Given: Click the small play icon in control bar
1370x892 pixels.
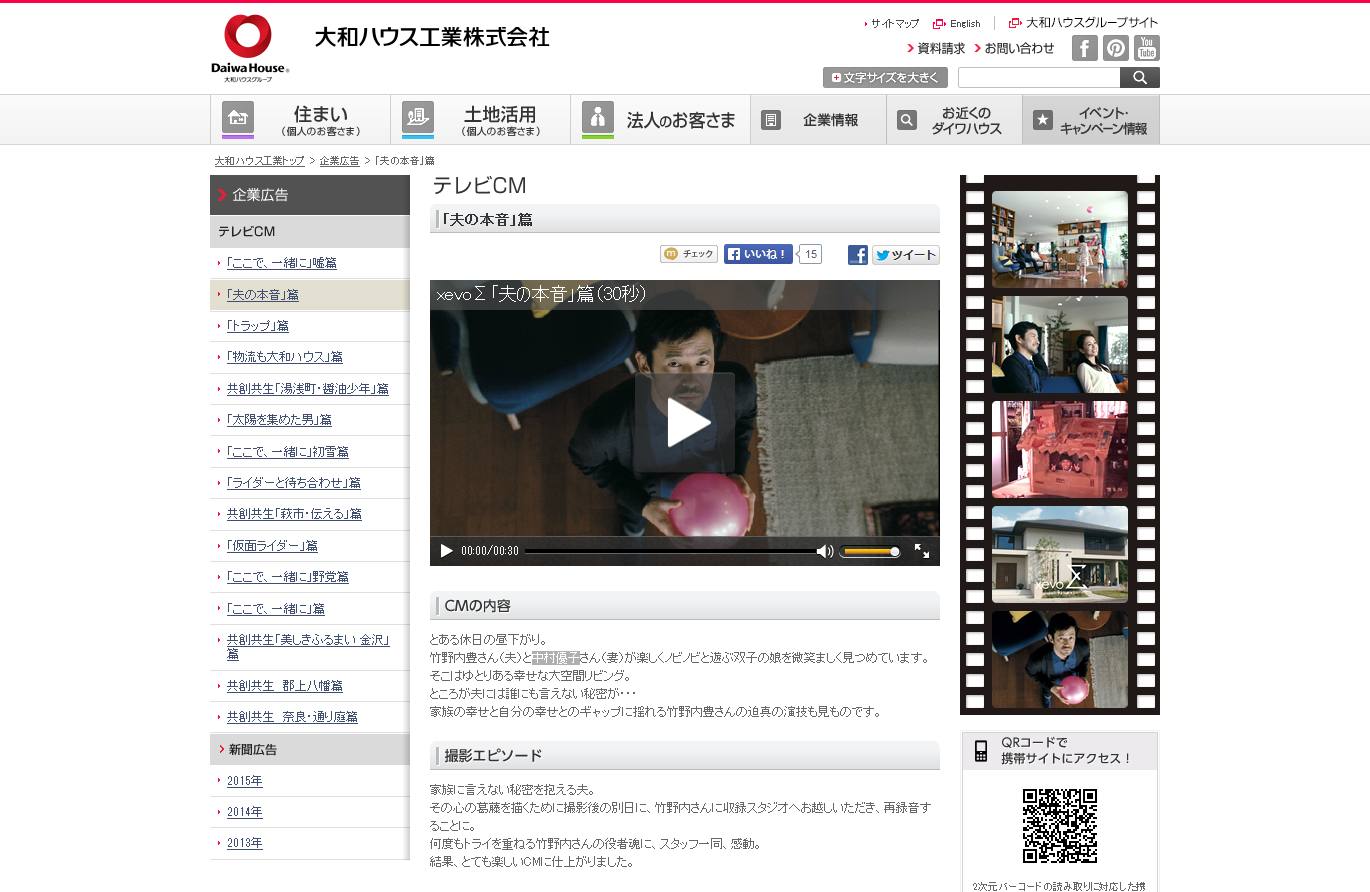Looking at the screenshot, I should pos(446,551).
